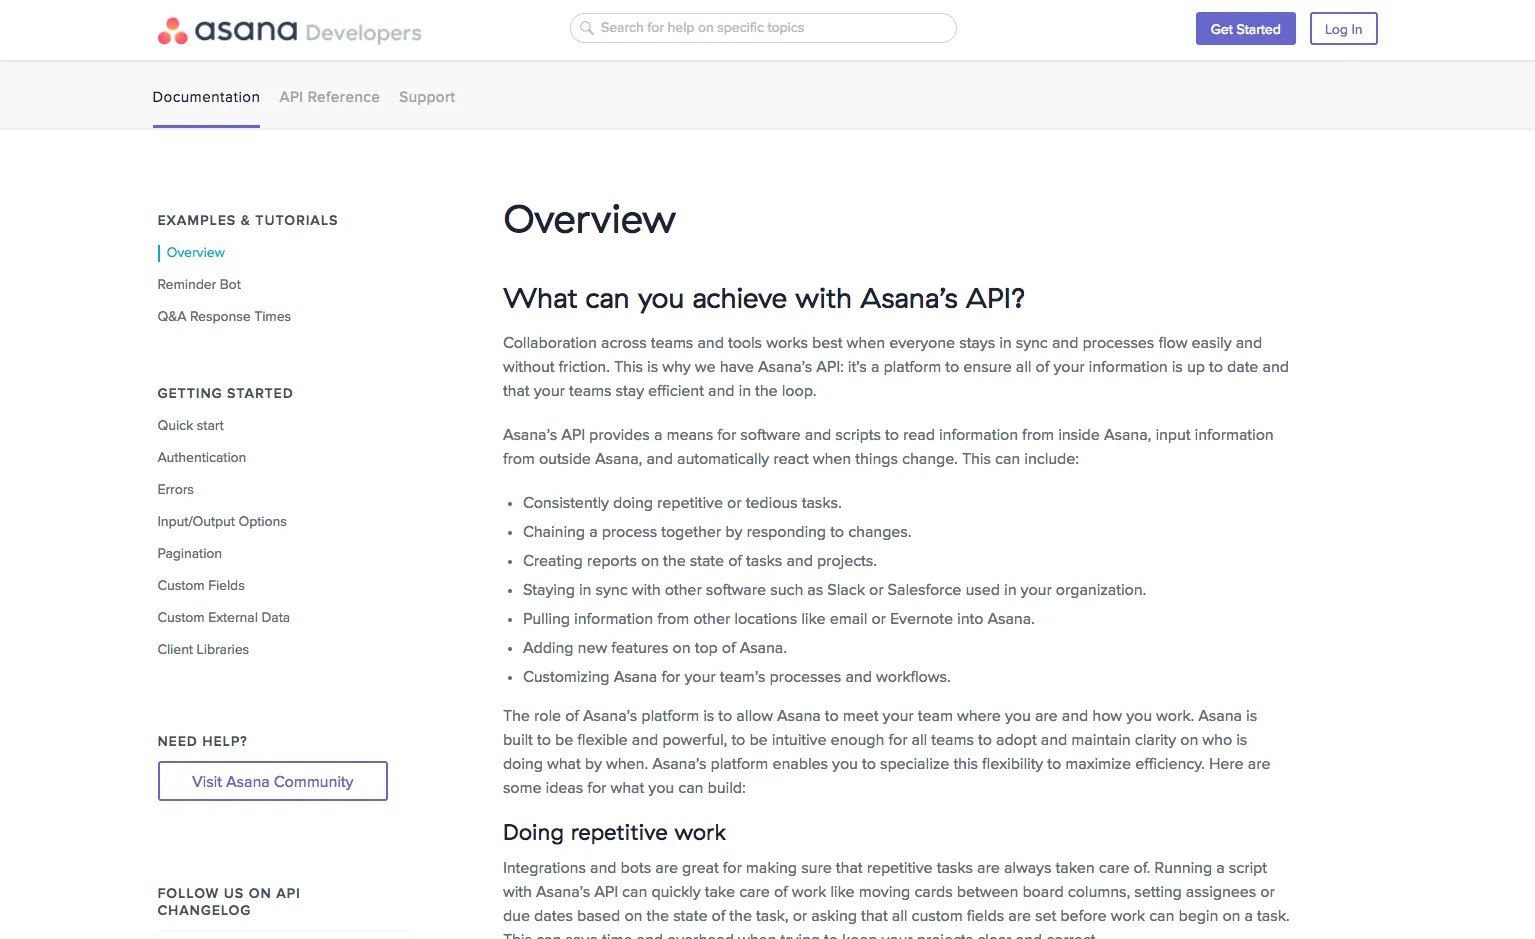Screen dimensions: 1535x939
Task: Select Overview in the sidebar
Action: (196, 253)
